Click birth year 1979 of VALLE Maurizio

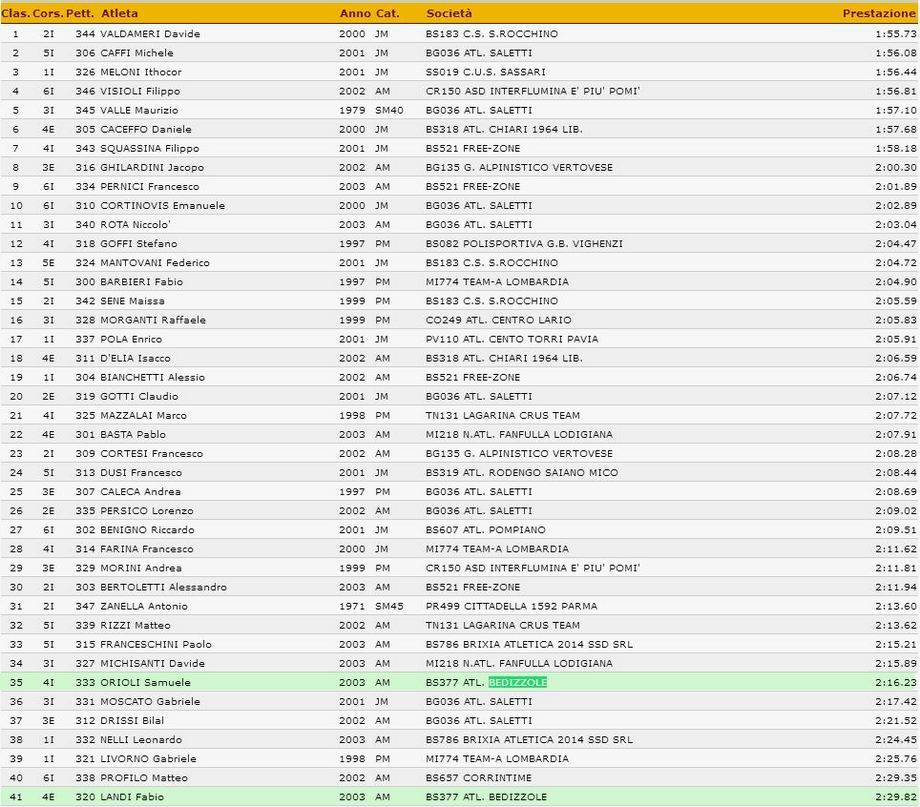(x=352, y=110)
